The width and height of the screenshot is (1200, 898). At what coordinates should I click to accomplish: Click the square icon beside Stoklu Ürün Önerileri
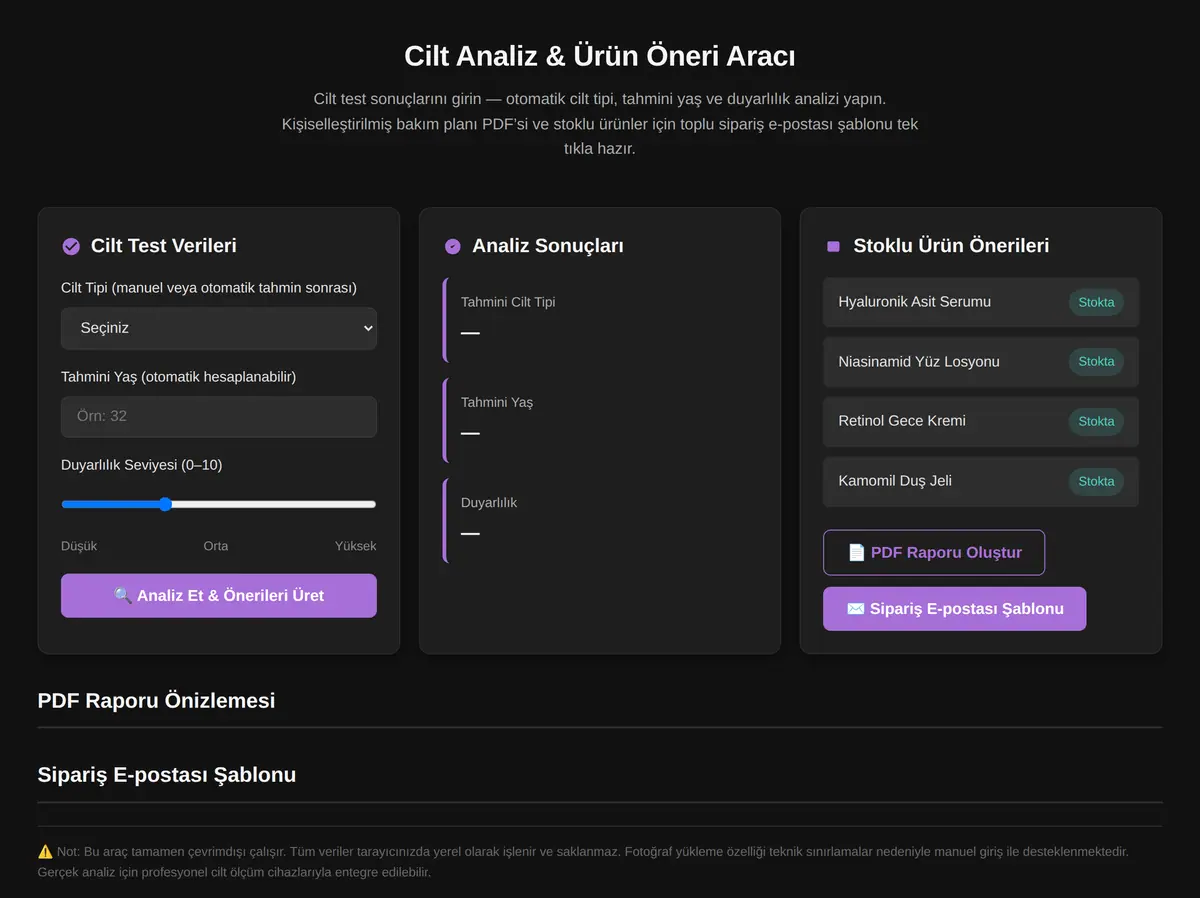pos(833,246)
